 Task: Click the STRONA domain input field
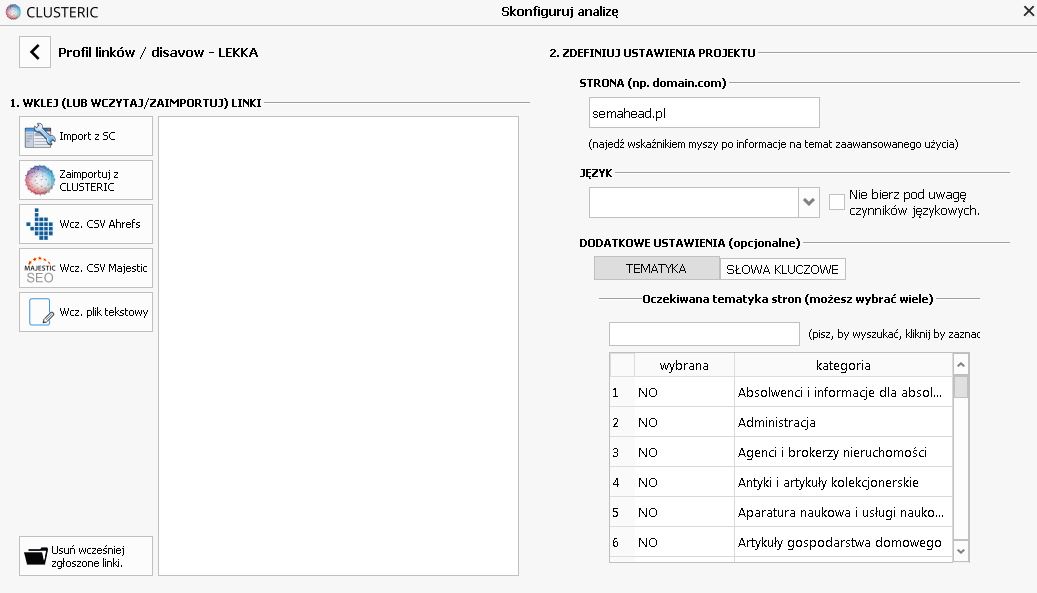[x=704, y=113]
